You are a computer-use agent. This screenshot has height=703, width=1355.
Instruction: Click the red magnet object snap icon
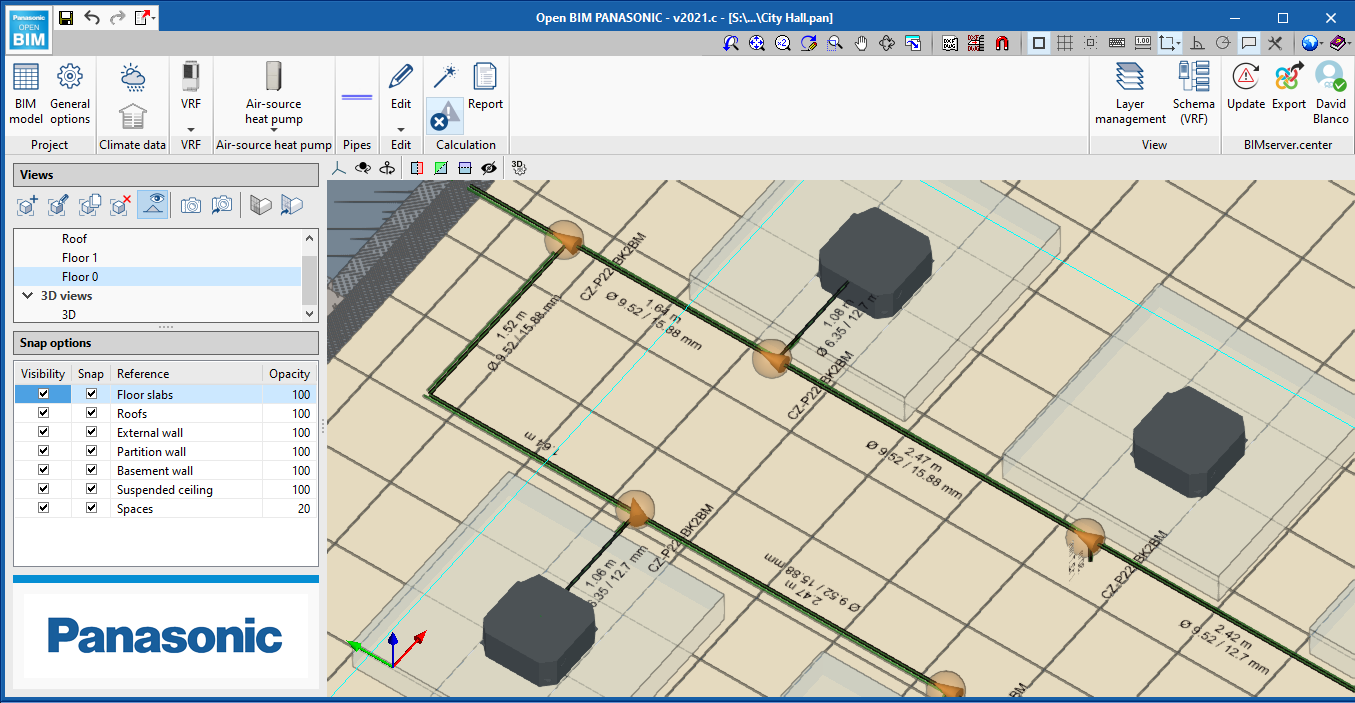1002,43
